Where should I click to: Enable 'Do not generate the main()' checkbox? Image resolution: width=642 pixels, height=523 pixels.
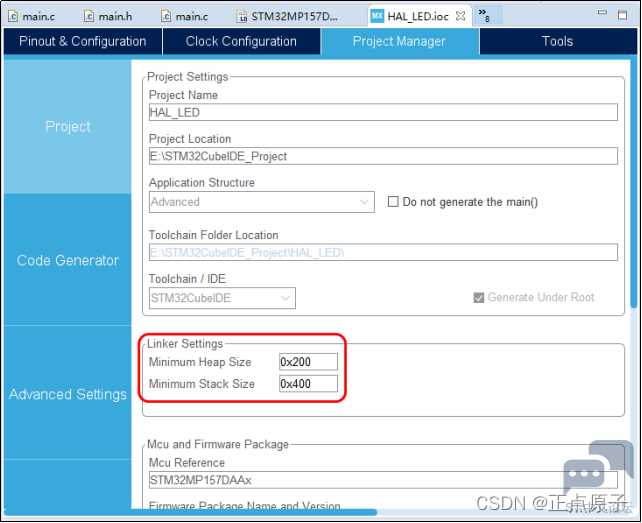coord(394,202)
